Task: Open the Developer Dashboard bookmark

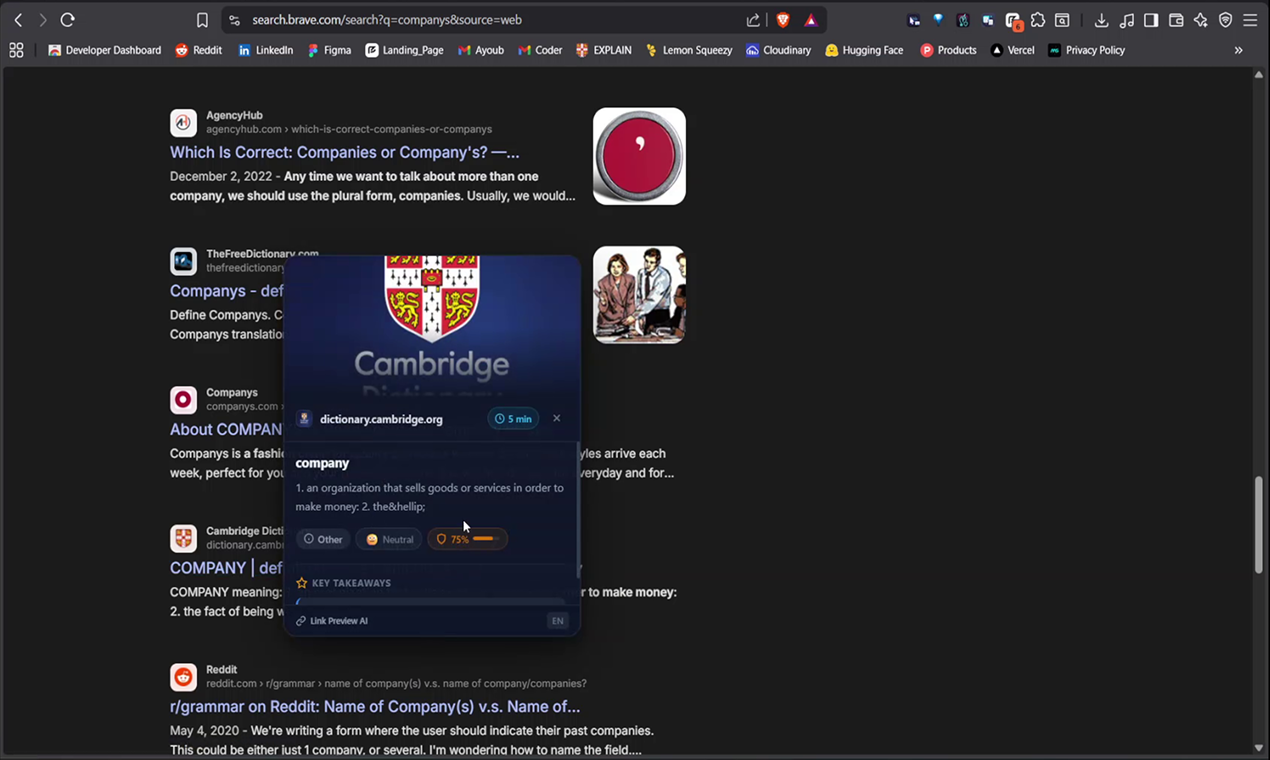Action: [x=104, y=50]
